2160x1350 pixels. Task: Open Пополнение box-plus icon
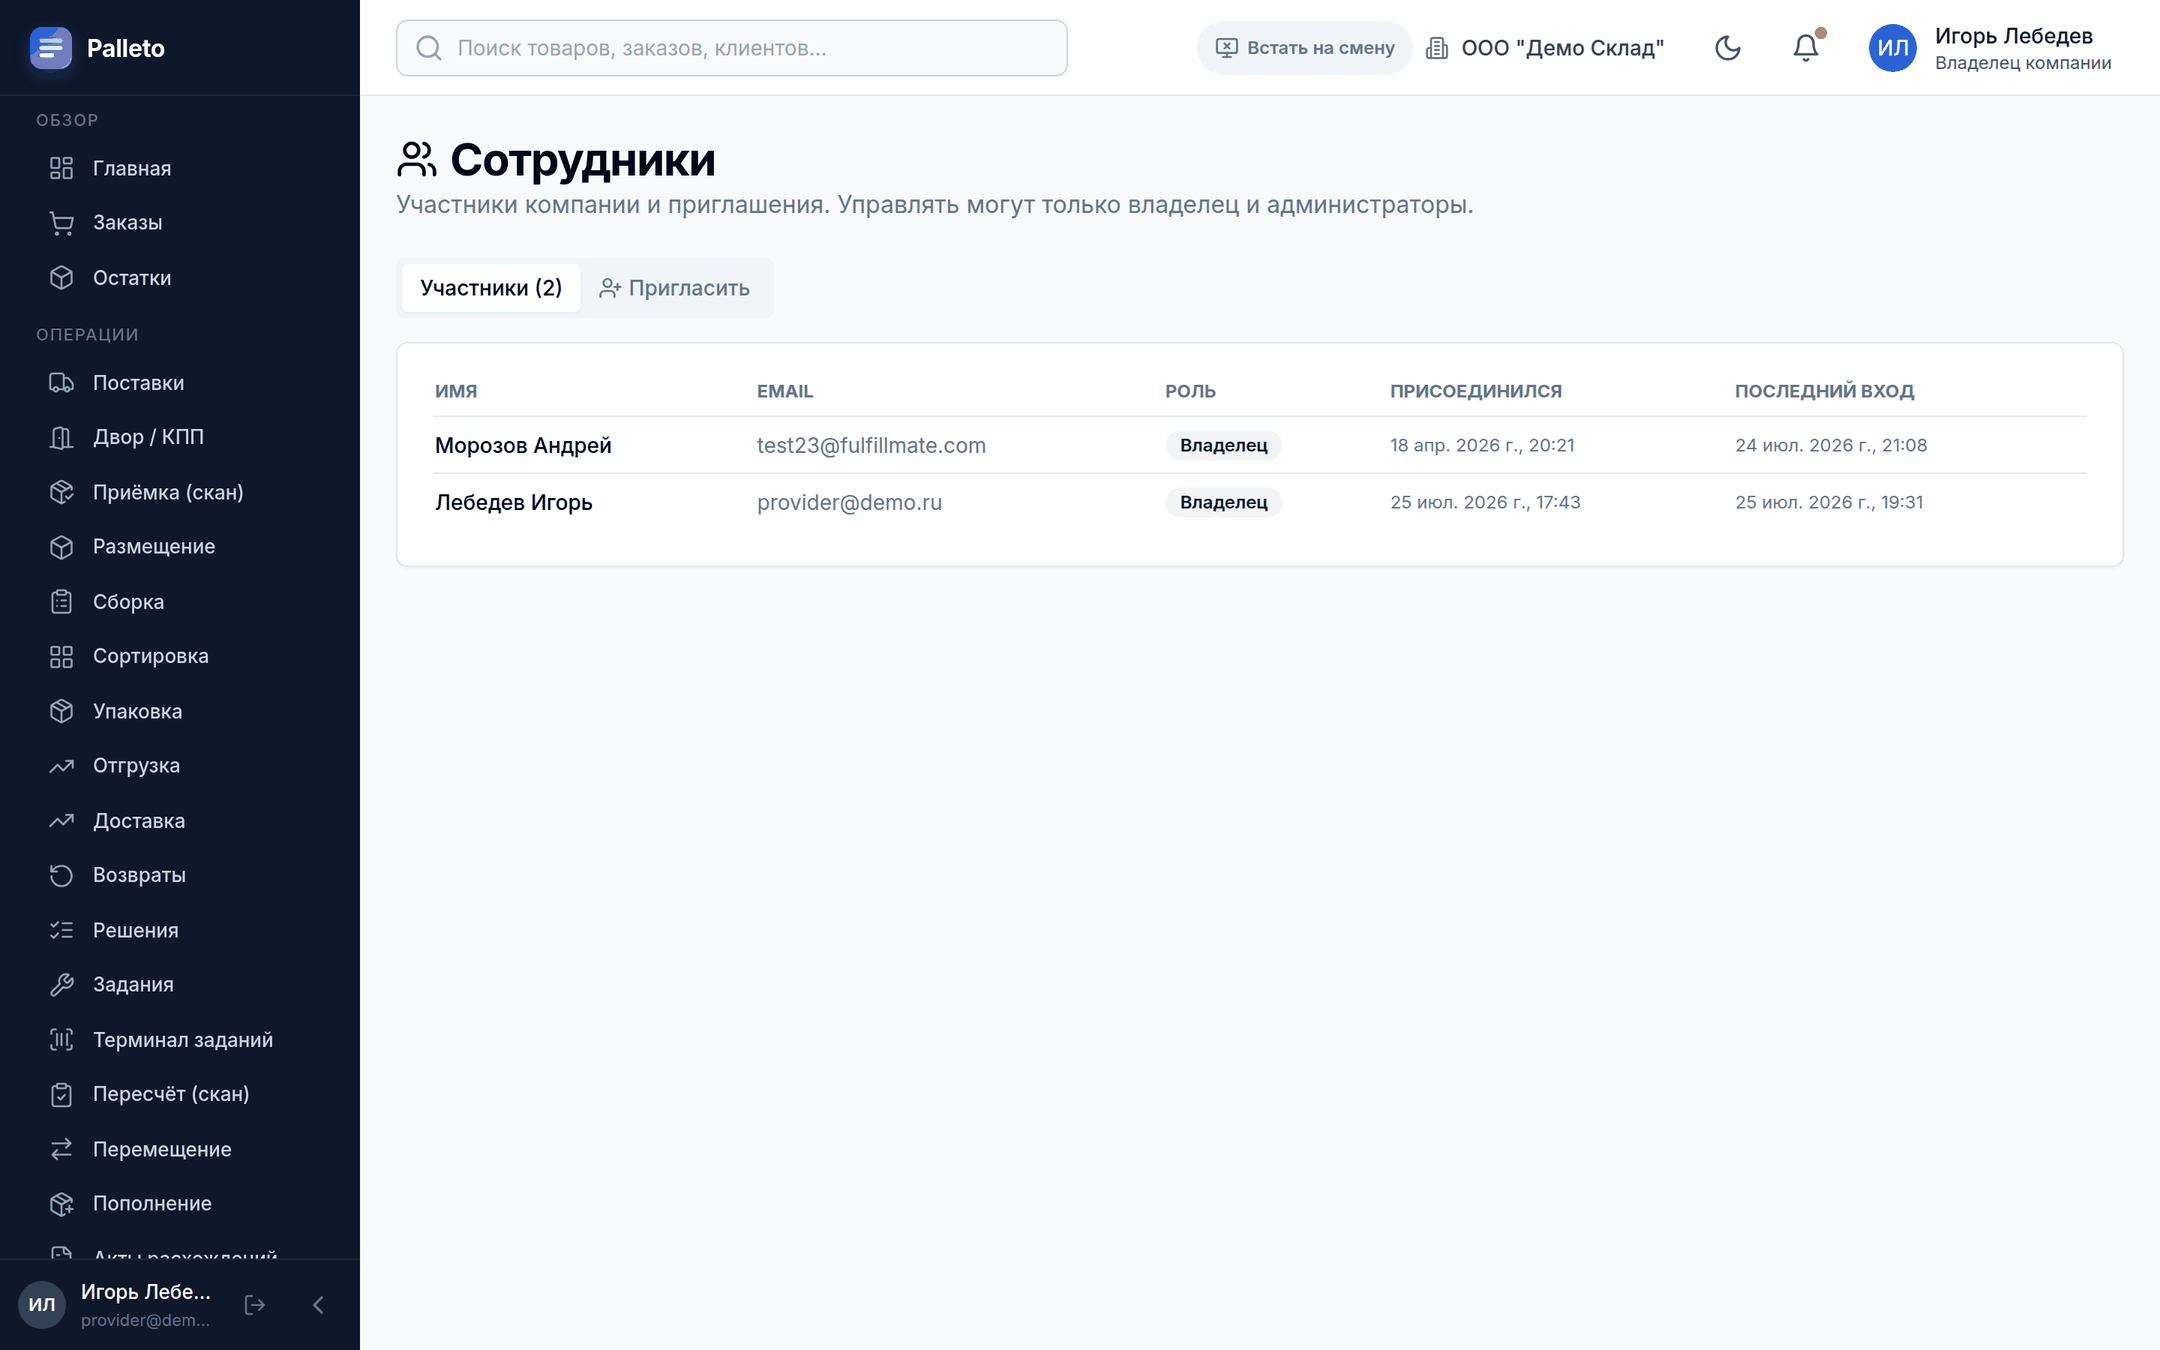(x=62, y=1204)
